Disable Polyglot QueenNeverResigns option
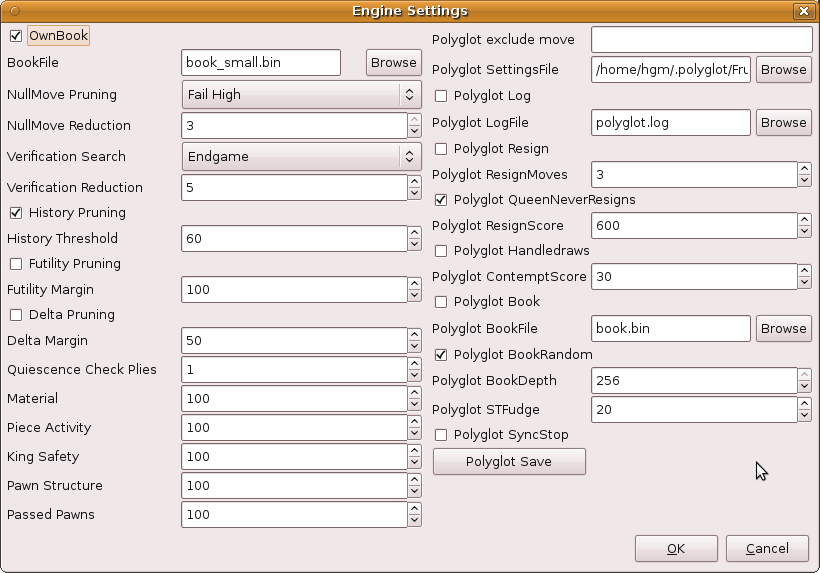This screenshot has width=820, height=573. click(441, 200)
